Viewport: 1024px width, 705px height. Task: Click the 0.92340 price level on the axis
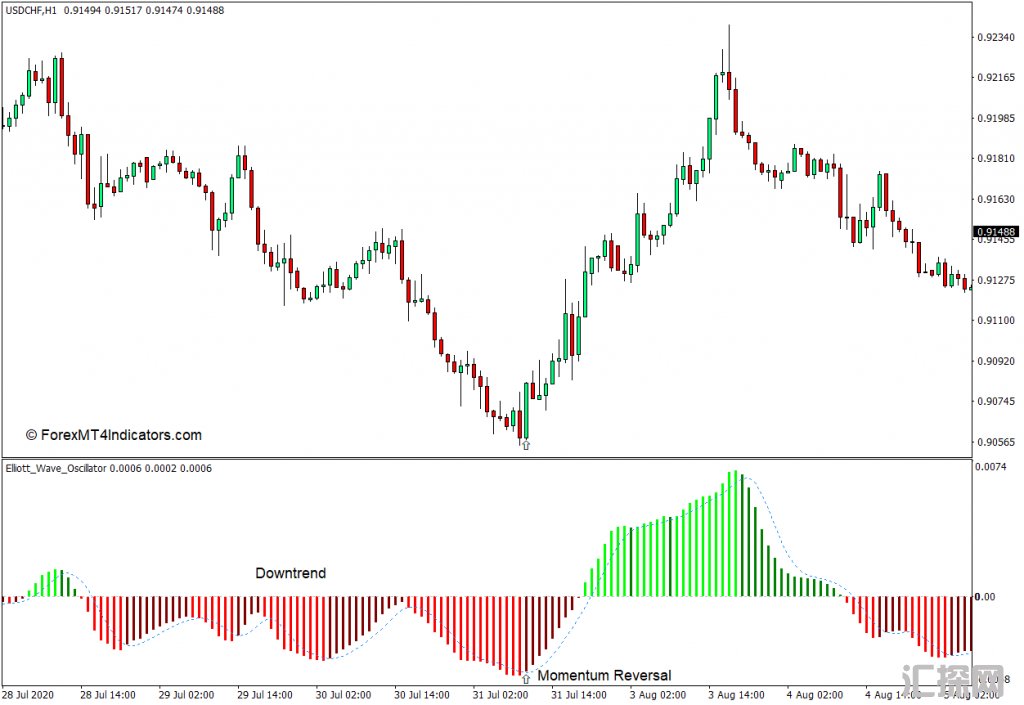pyautogui.click(x=996, y=38)
